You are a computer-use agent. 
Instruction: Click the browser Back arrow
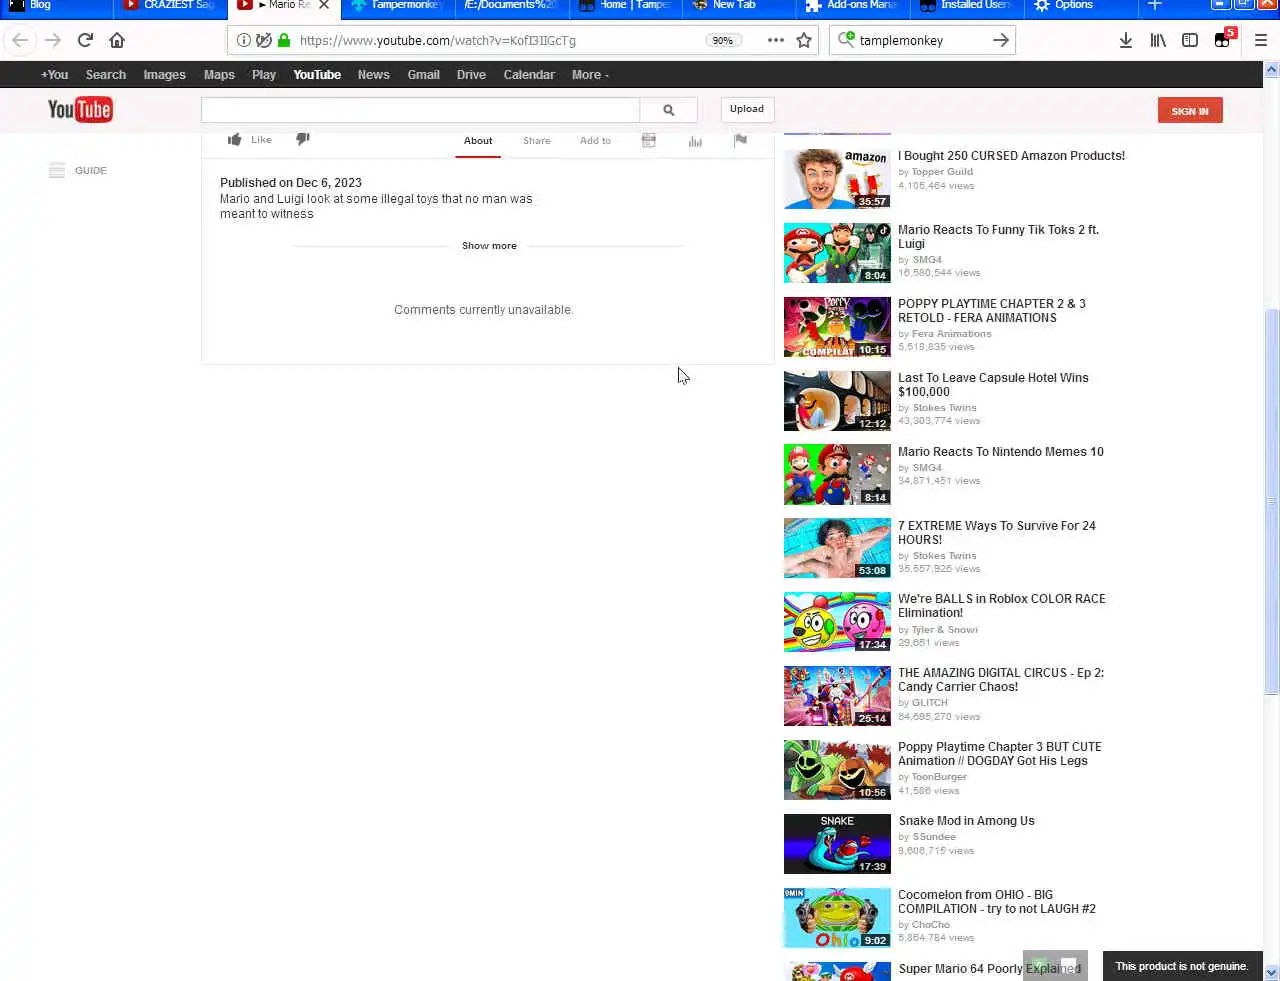coord(20,40)
